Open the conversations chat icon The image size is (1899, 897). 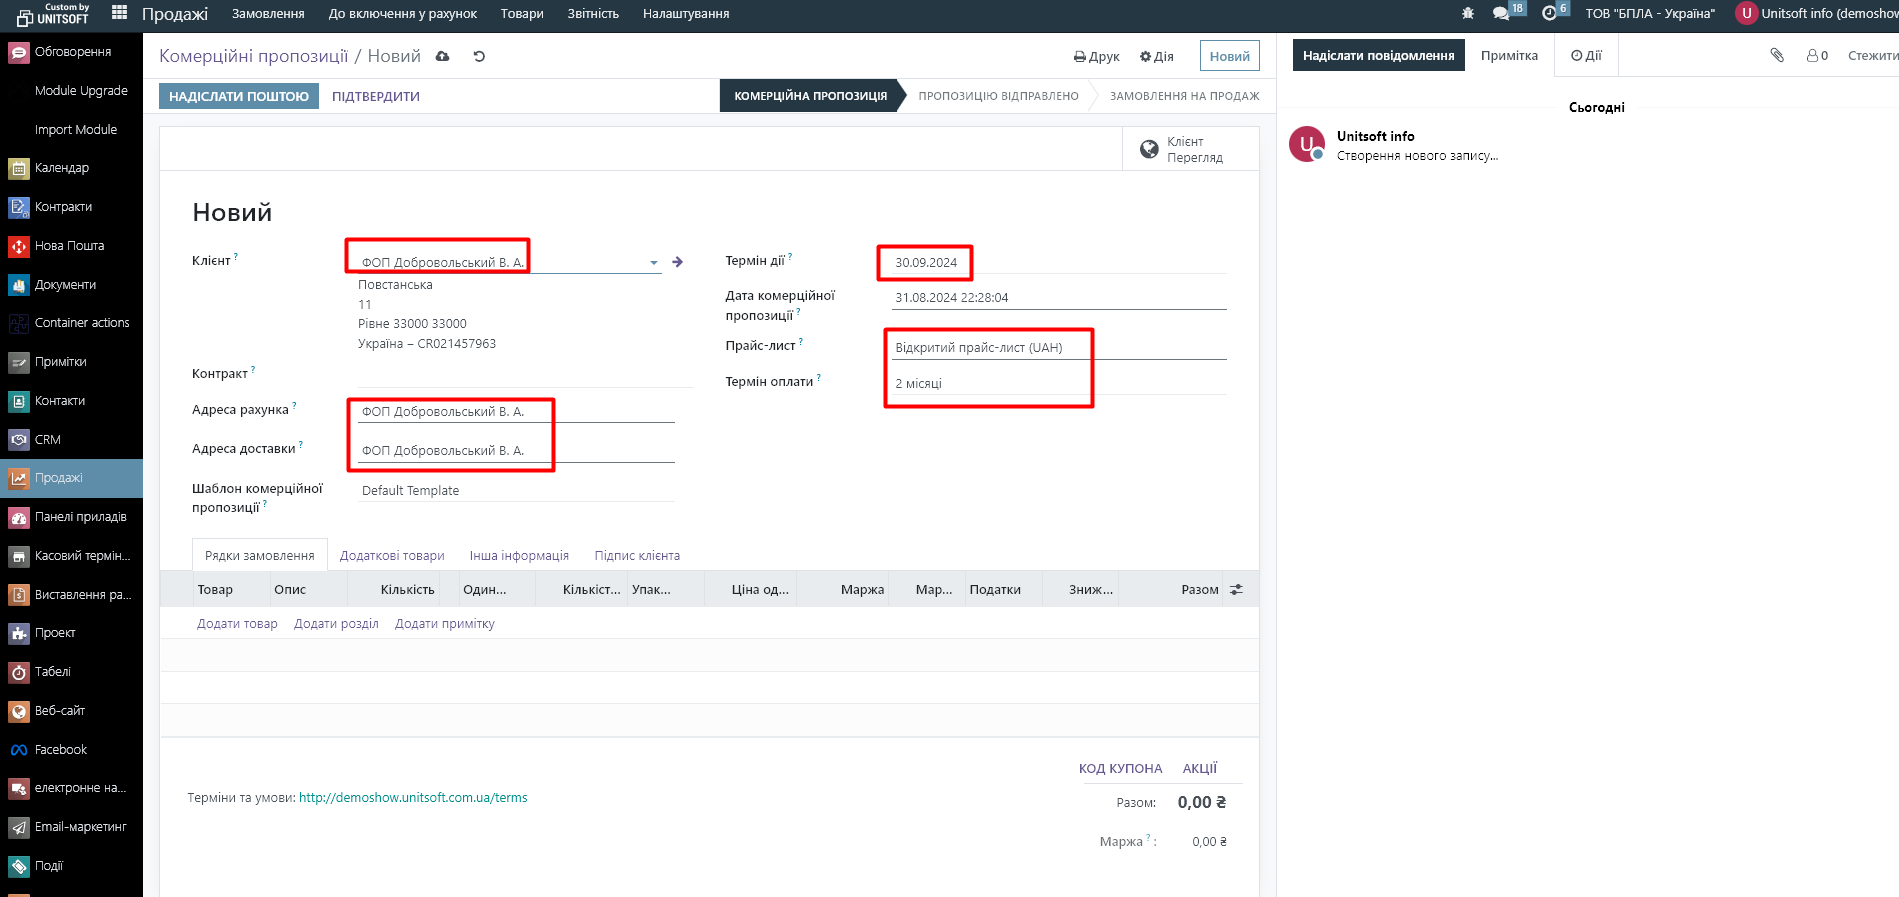point(1501,14)
